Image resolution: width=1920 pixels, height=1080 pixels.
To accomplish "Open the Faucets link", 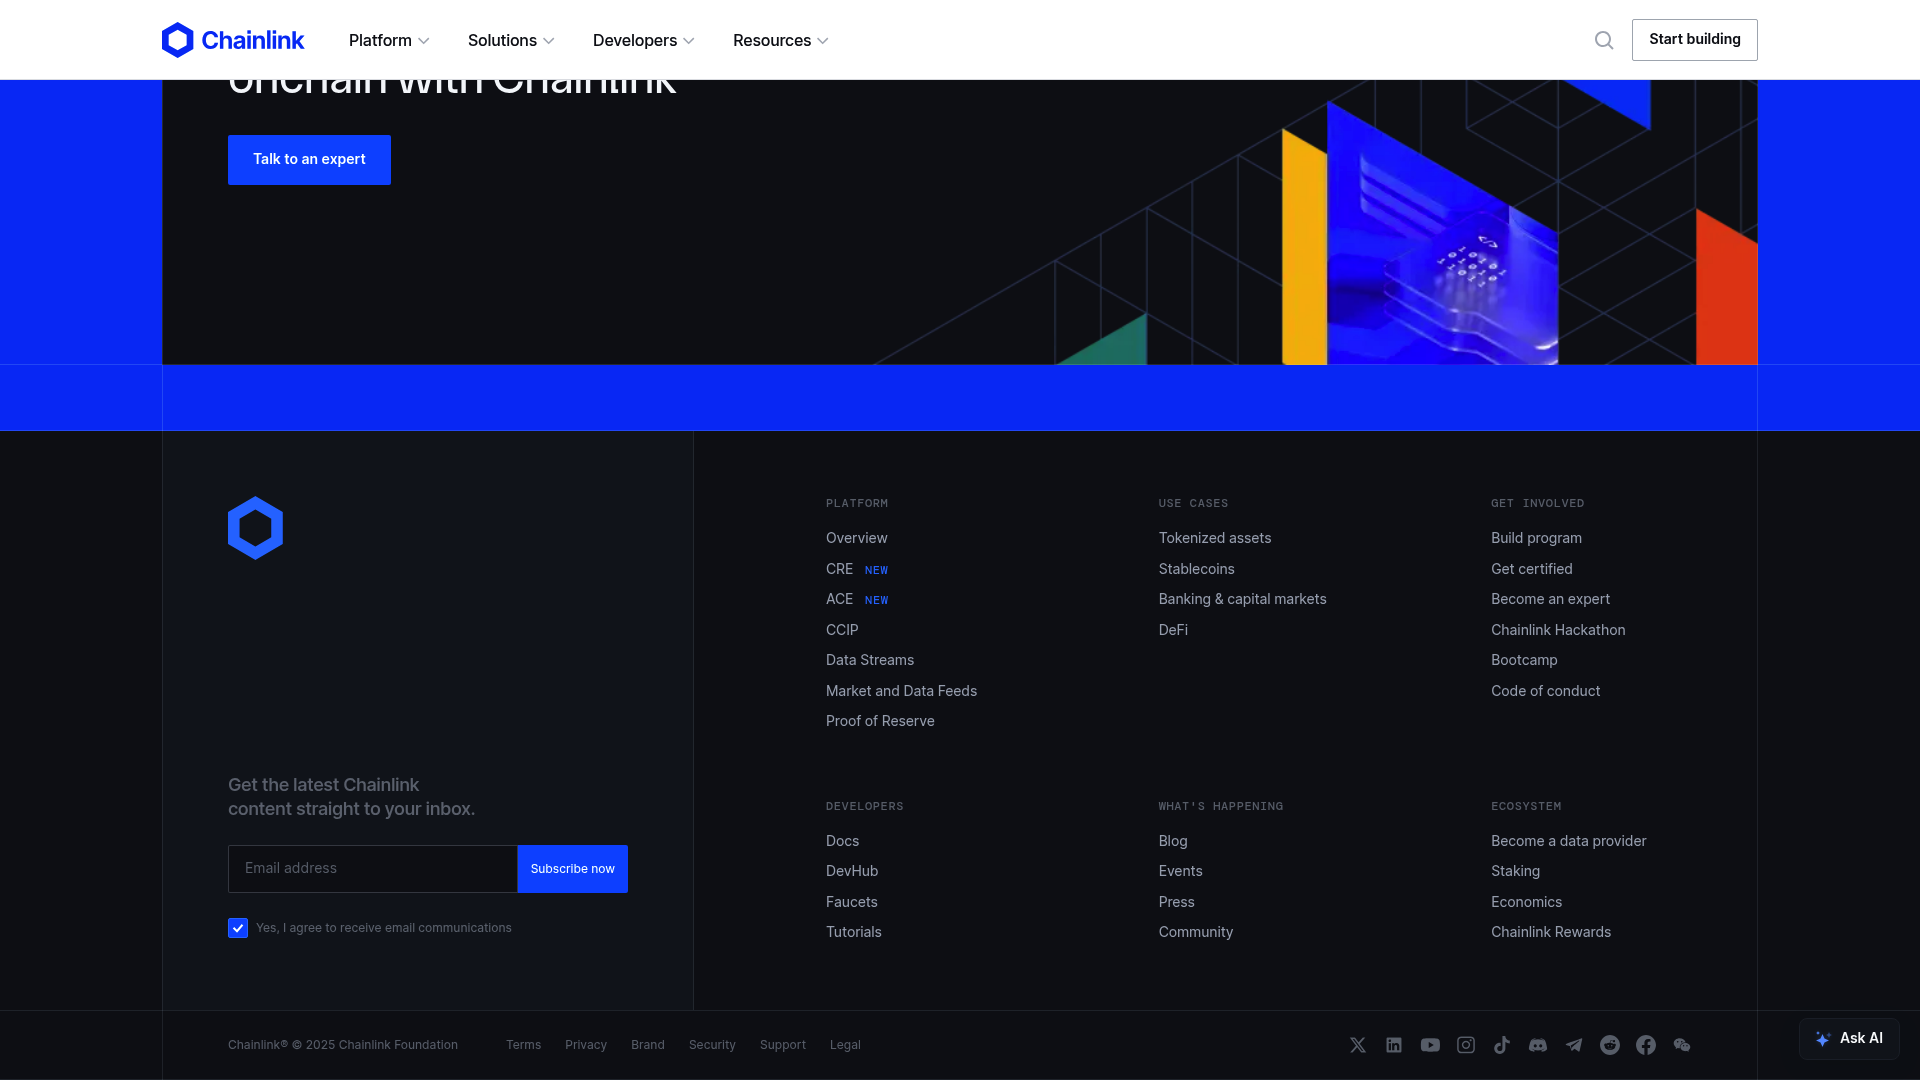I will pyautogui.click(x=852, y=902).
